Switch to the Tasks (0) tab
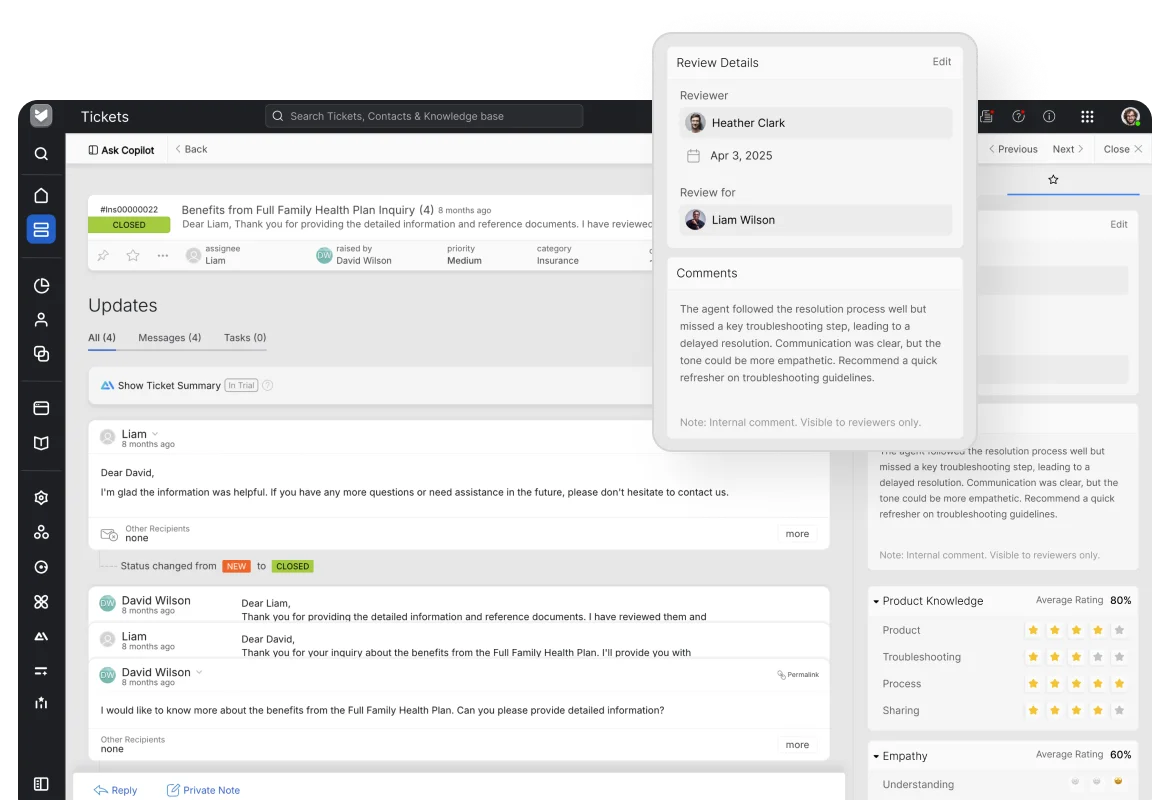 click(245, 337)
